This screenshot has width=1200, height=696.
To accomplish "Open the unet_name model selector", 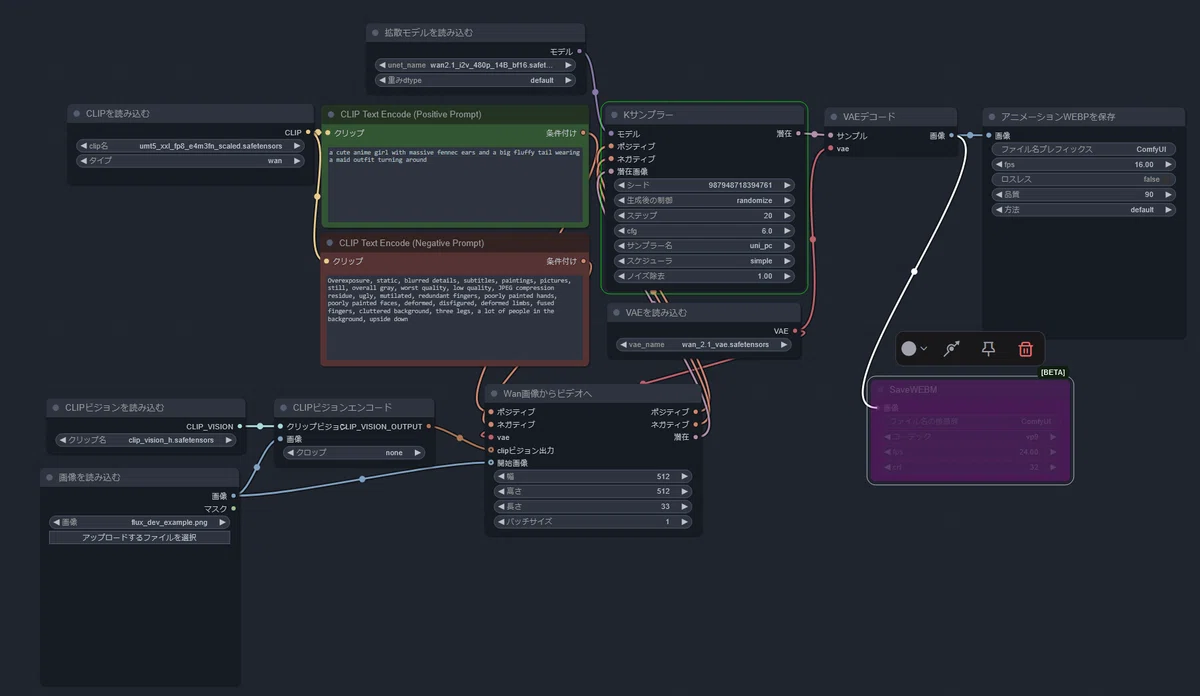I will point(475,65).
